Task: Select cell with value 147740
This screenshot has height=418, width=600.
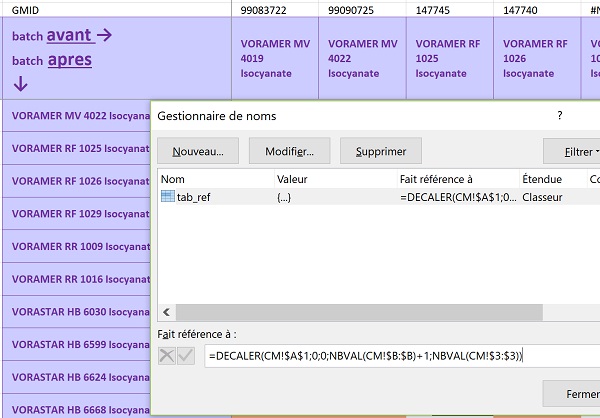Action: pyautogui.click(x=537, y=10)
